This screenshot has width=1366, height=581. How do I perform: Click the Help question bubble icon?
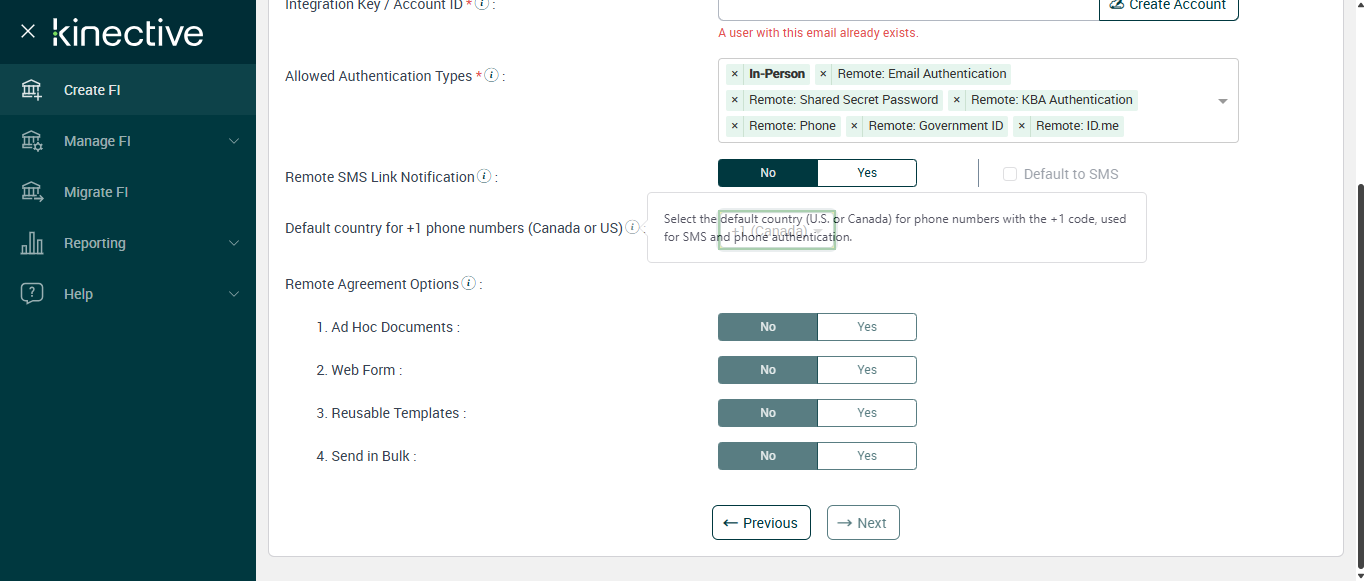pos(32,294)
